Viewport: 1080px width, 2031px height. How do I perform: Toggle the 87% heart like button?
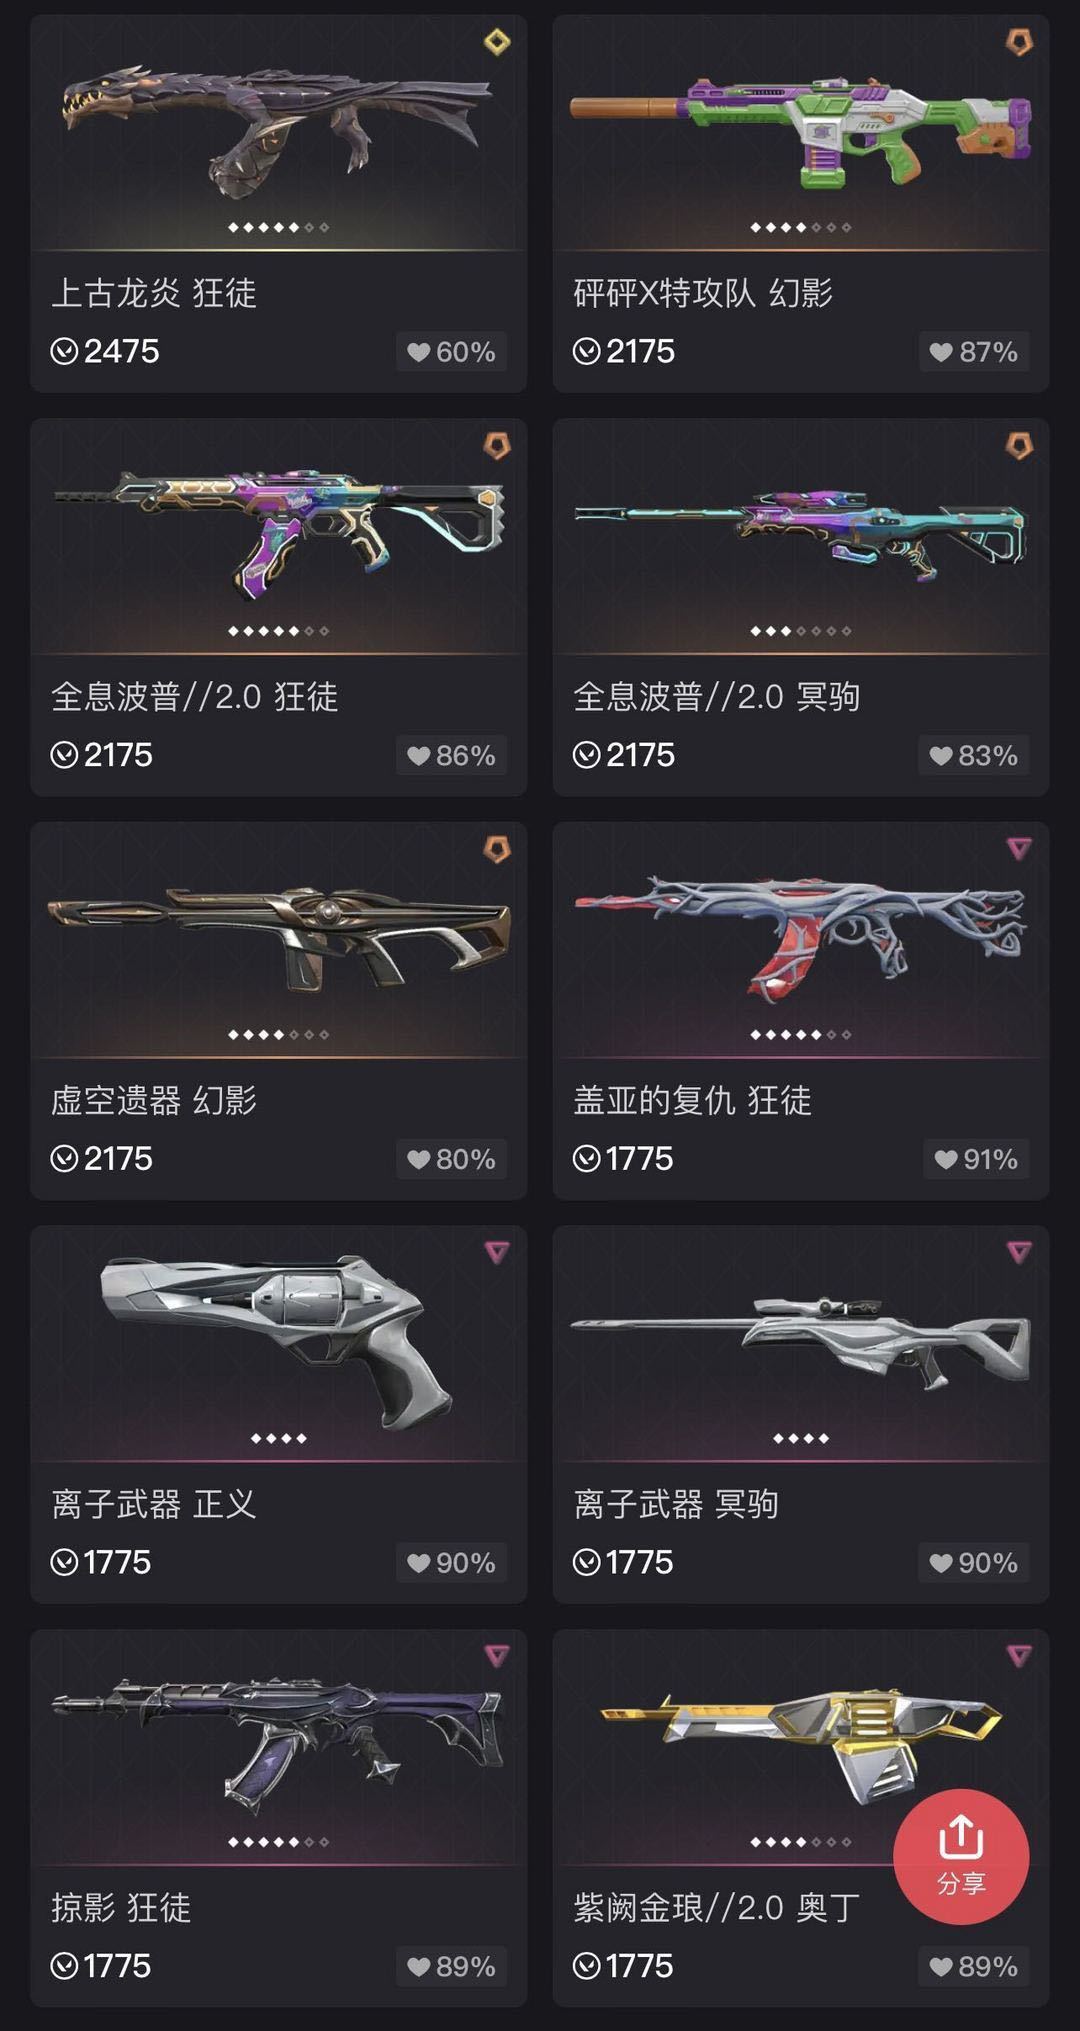click(973, 352)
